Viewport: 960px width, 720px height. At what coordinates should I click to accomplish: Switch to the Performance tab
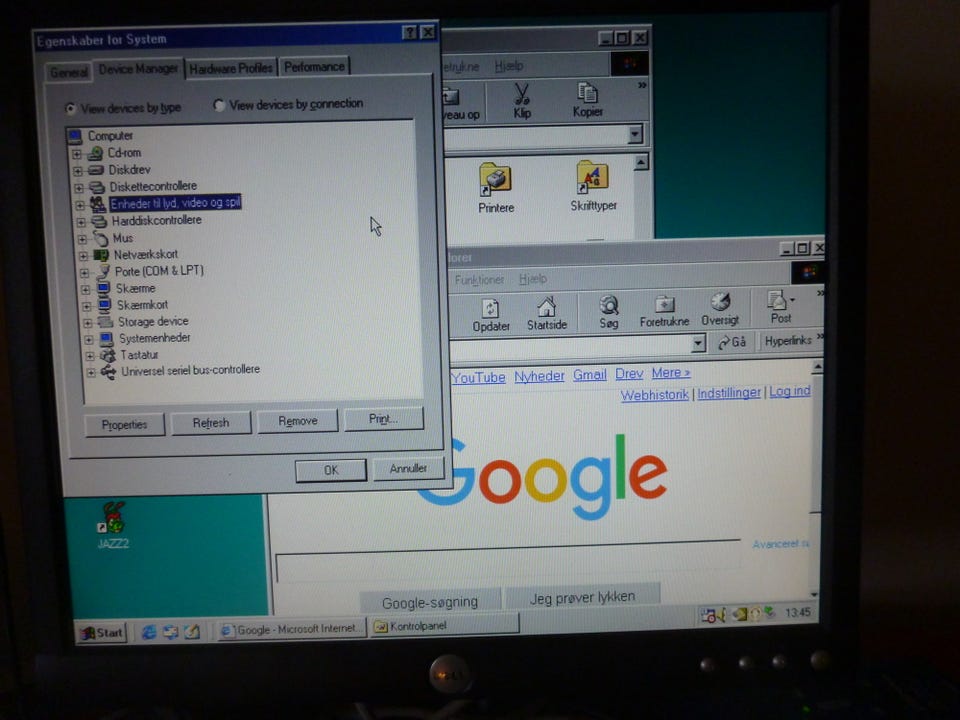[x=314, y=66]
